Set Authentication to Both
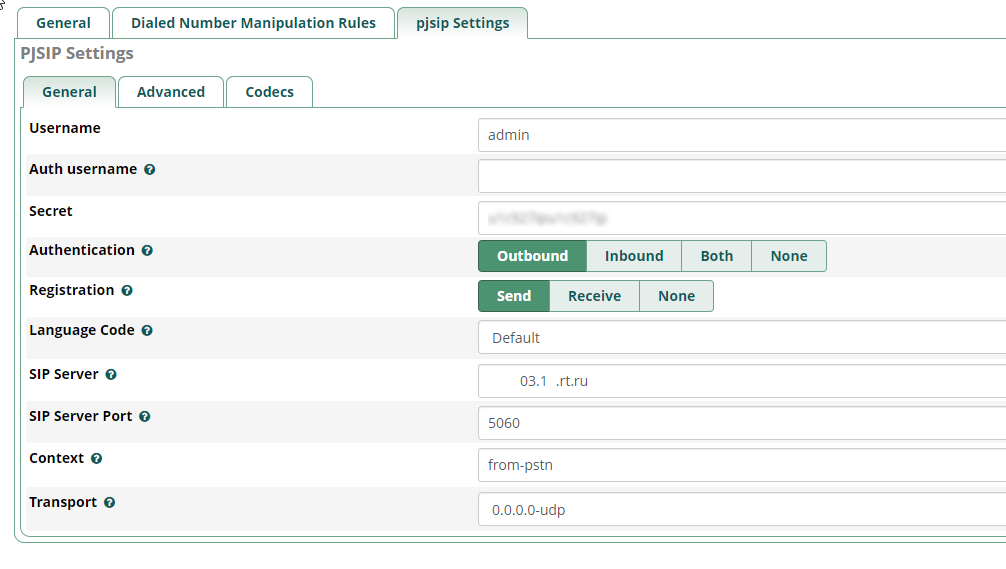The height and width of the screenshot is (569, 1006). (716, 256)
